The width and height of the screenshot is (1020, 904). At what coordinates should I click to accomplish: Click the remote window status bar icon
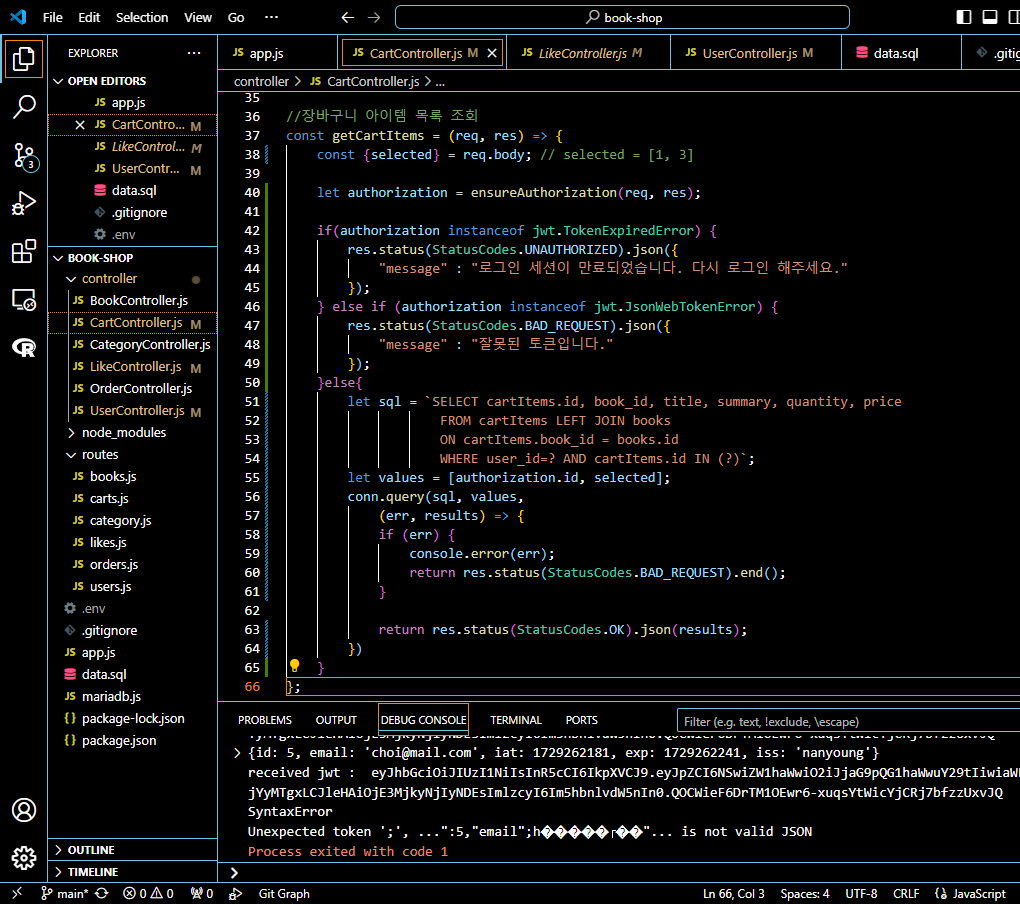point(17,894)
